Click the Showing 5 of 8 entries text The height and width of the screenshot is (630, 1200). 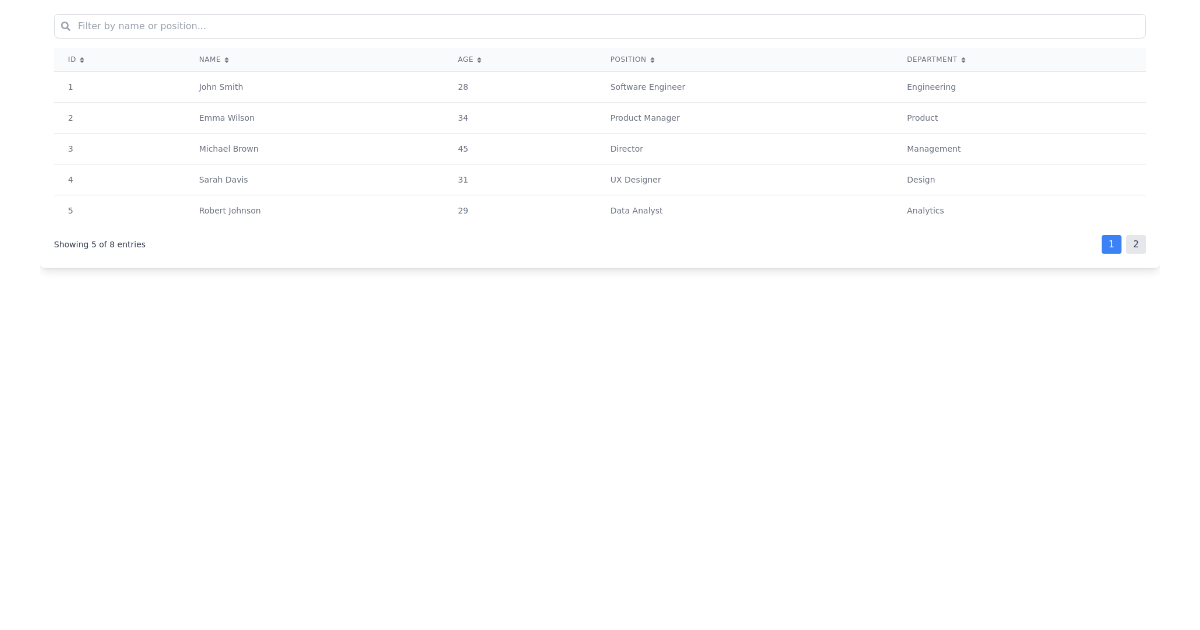pyautogui.click(x=100, y=245)
